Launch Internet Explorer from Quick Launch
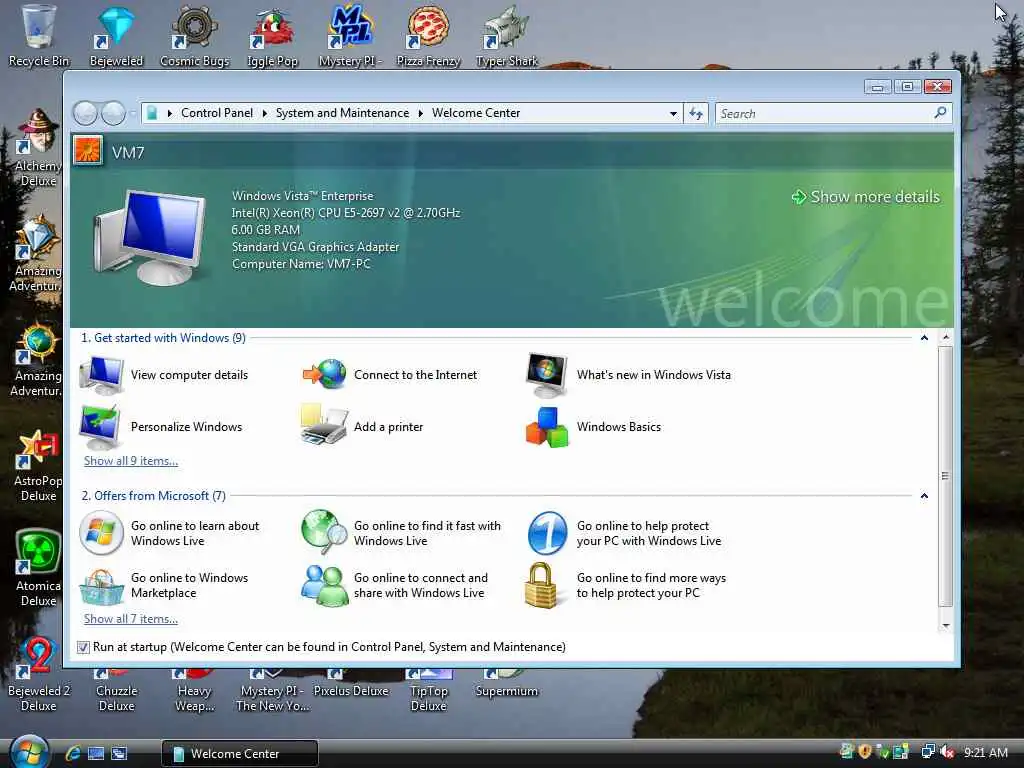The image size is (1024, 768). click(x=72, y=753)
